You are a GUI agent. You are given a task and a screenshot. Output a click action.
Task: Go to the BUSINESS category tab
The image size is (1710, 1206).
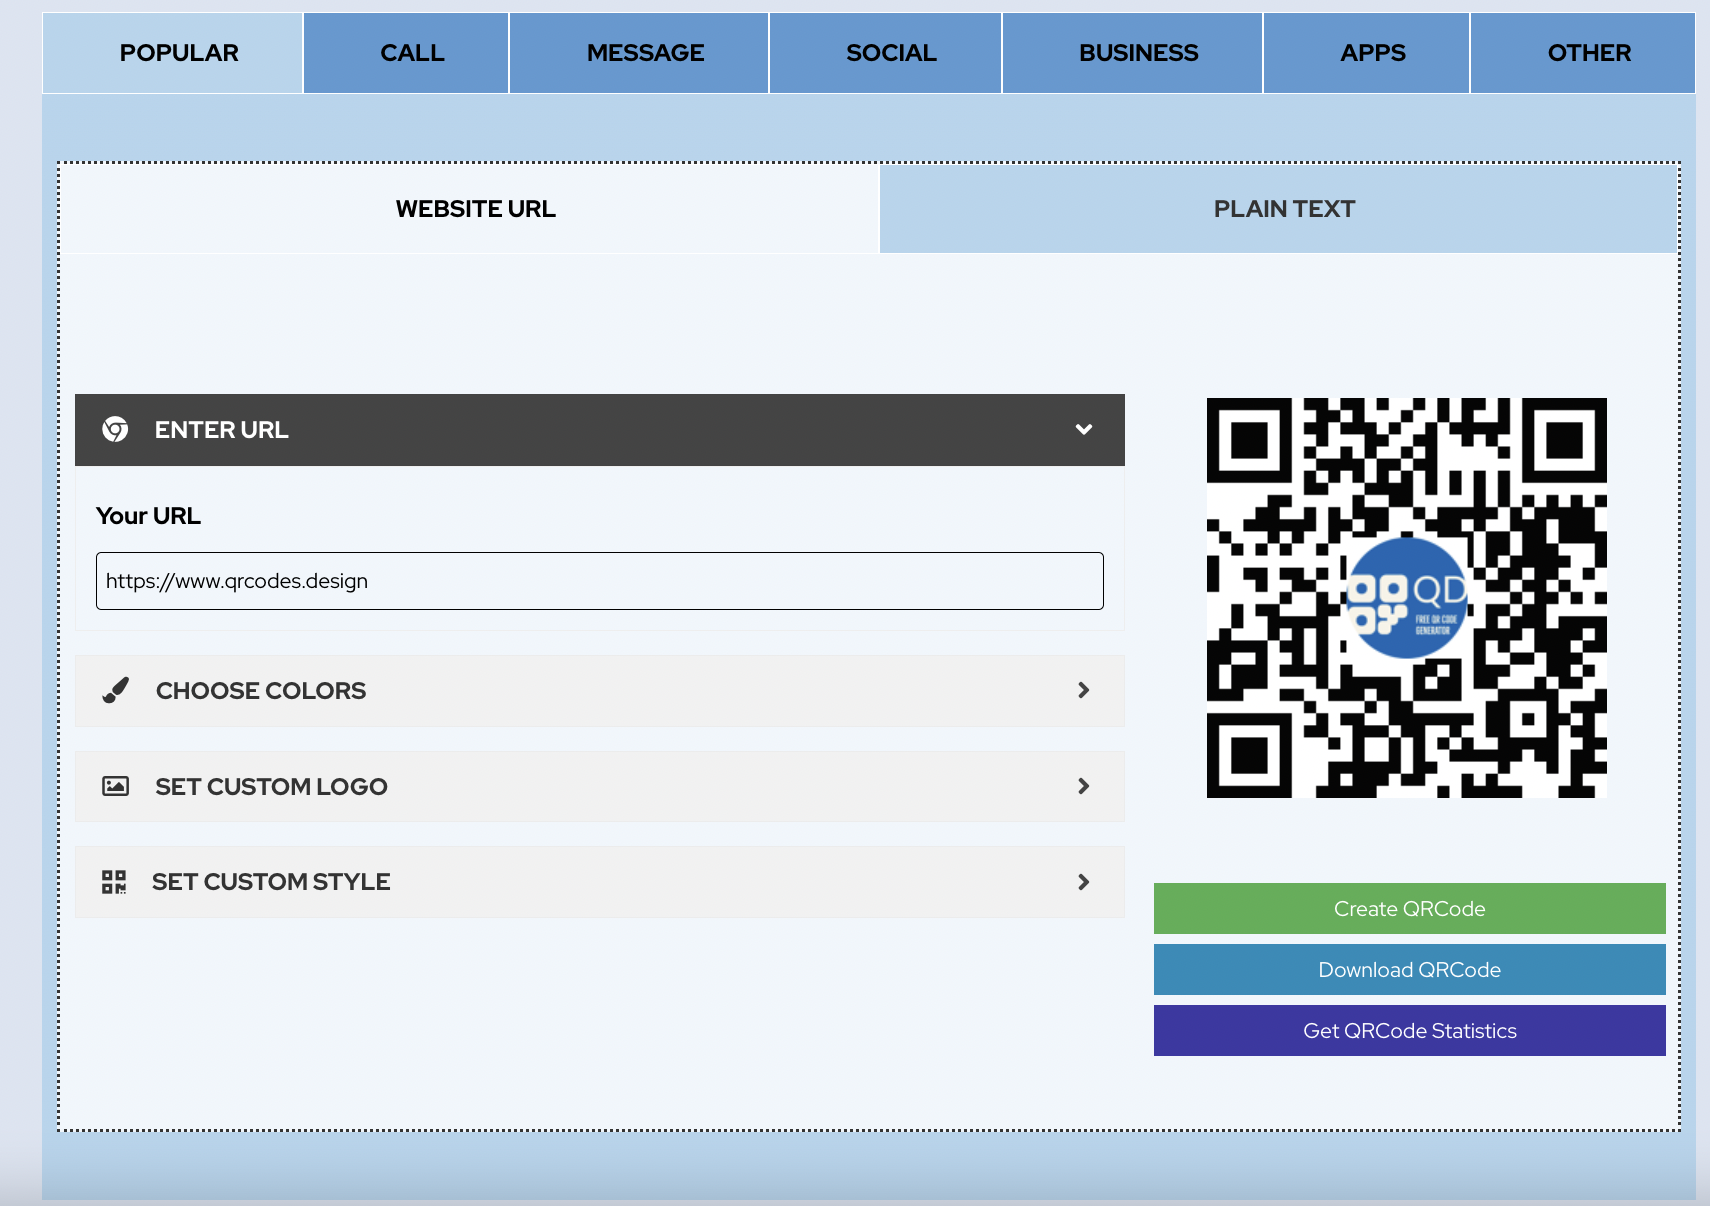point(1133,53)
